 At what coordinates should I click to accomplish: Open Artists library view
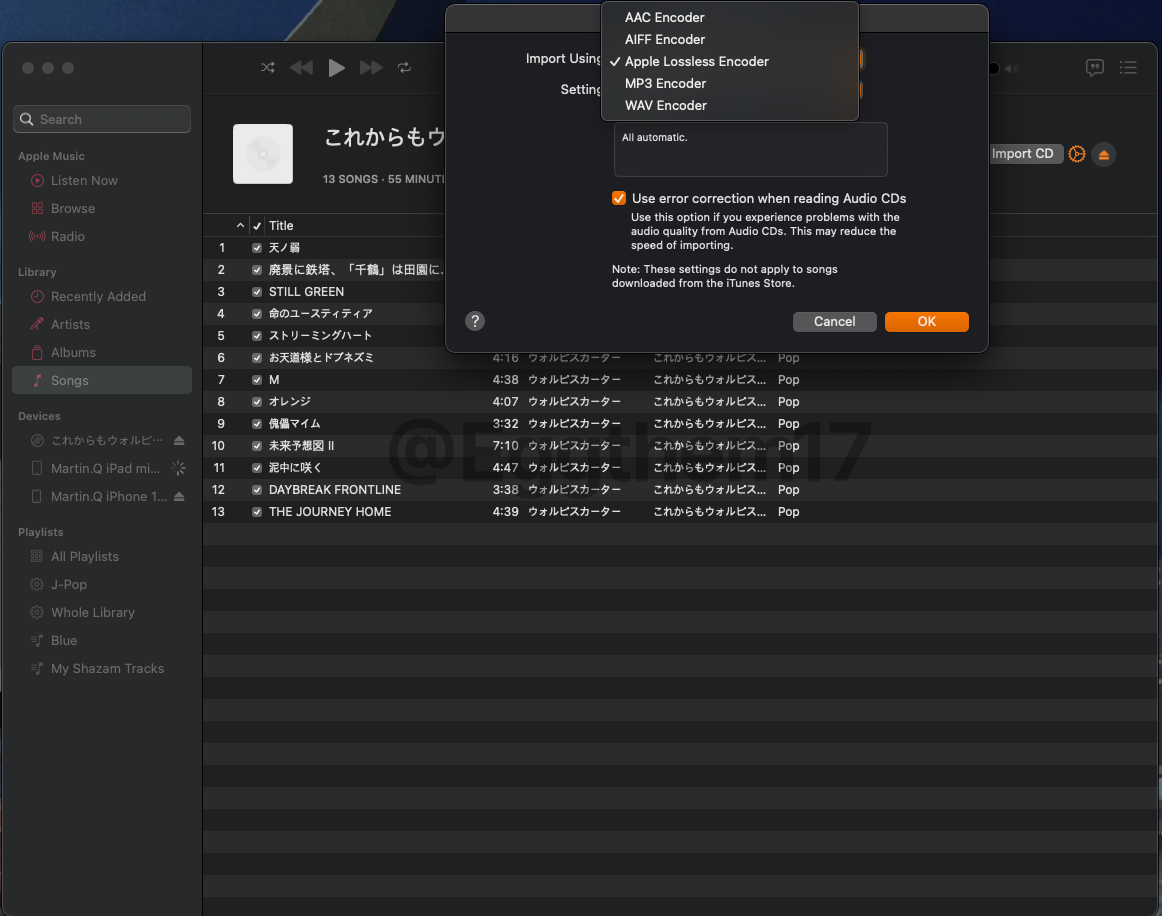[70, 325]
